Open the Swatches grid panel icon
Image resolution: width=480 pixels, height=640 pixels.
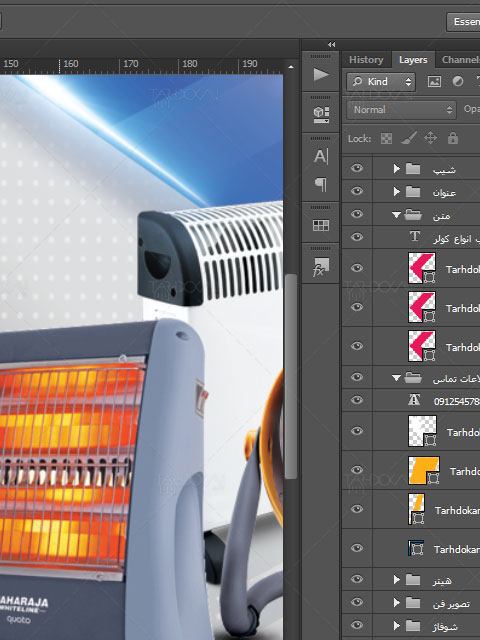coord(321,225)
